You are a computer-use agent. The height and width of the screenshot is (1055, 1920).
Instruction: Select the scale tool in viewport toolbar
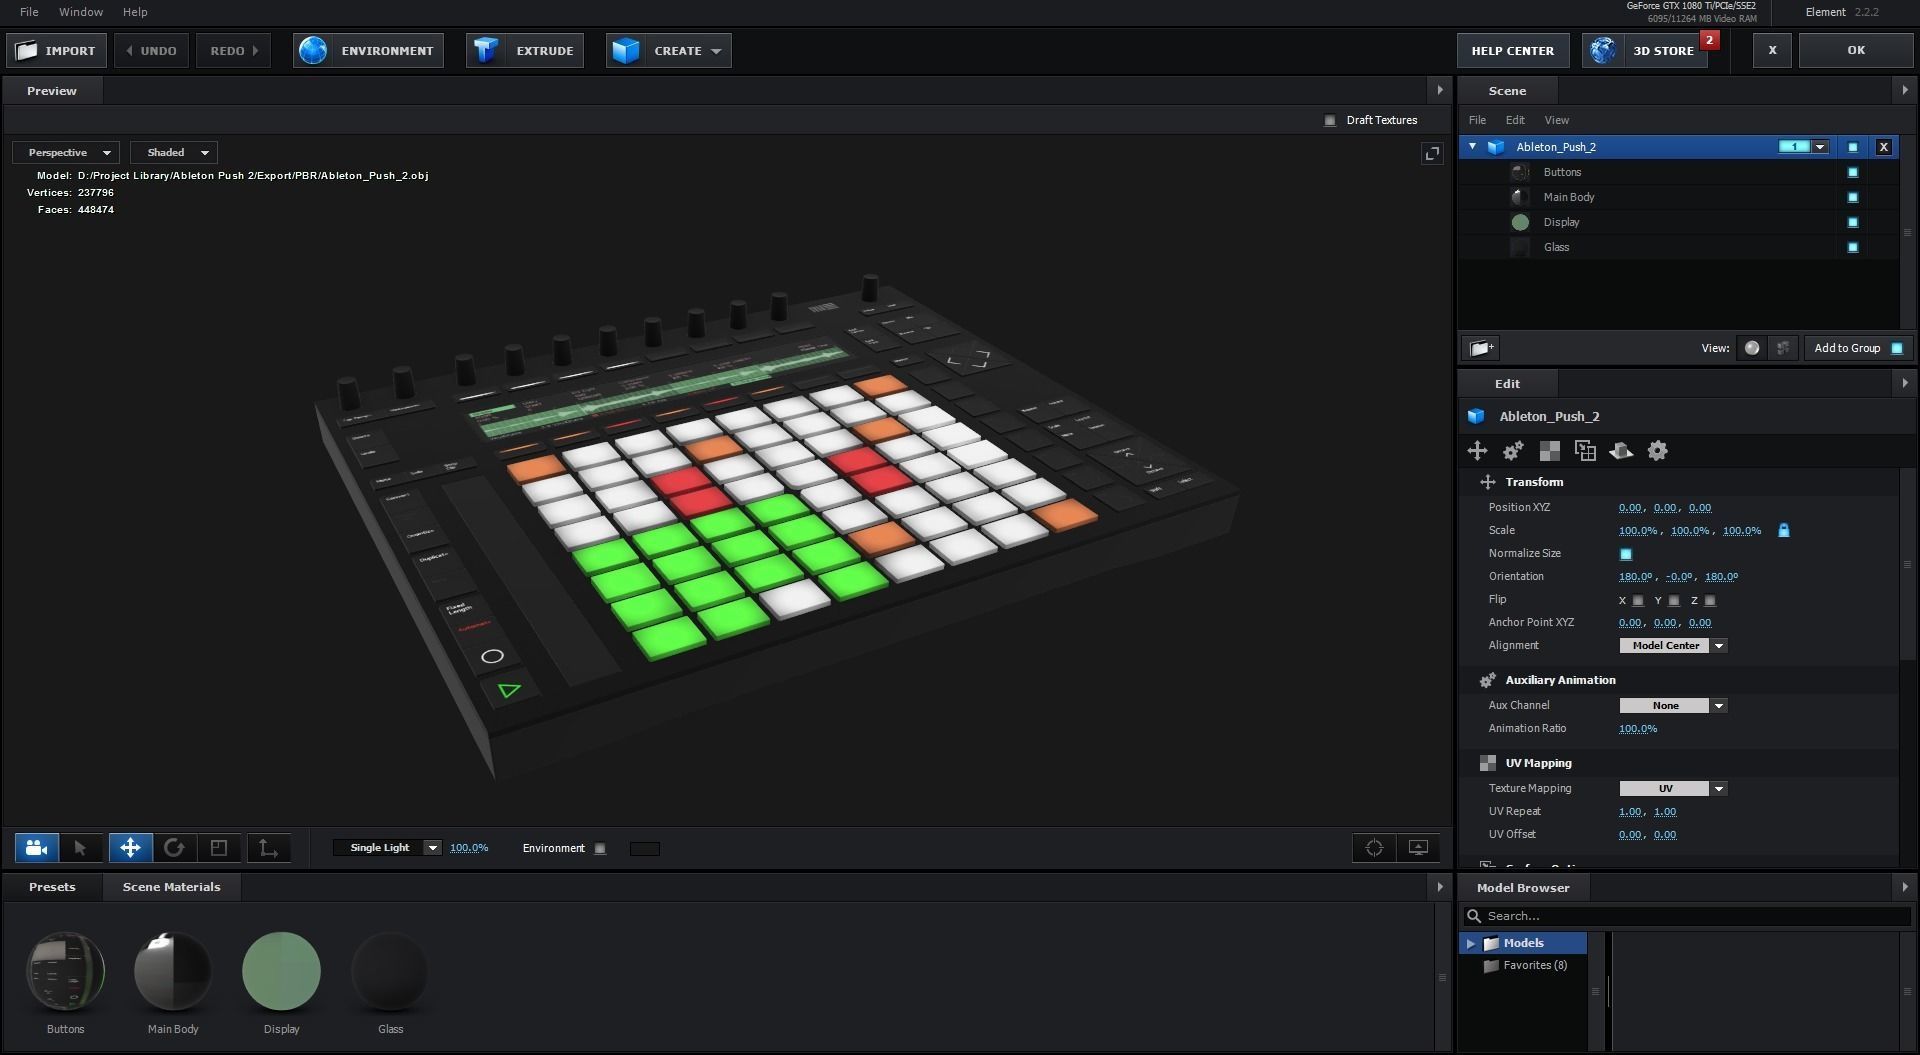[219, 848]
